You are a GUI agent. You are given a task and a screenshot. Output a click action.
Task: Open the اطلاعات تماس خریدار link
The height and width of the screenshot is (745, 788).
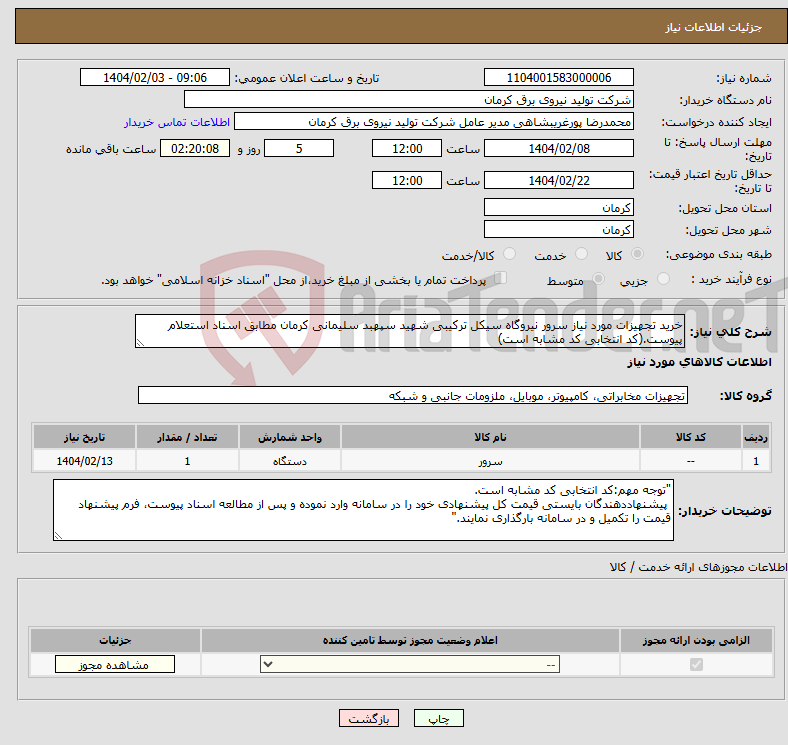coord(177,122)
